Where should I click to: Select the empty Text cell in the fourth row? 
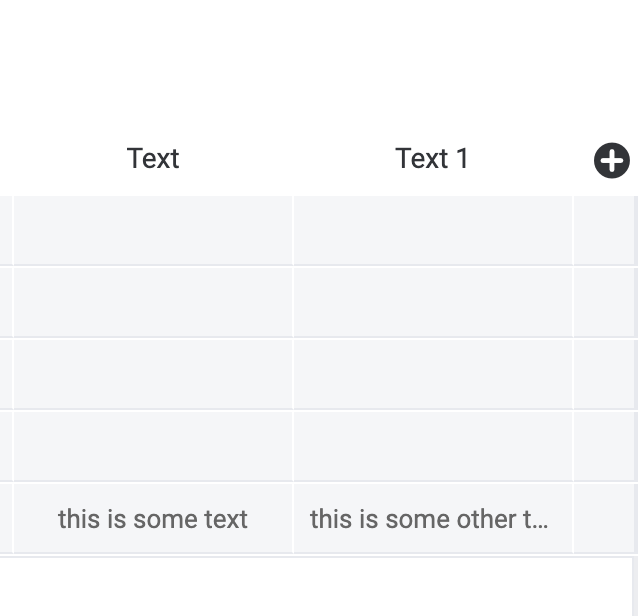pyautogui.click(x=153, y=446)
